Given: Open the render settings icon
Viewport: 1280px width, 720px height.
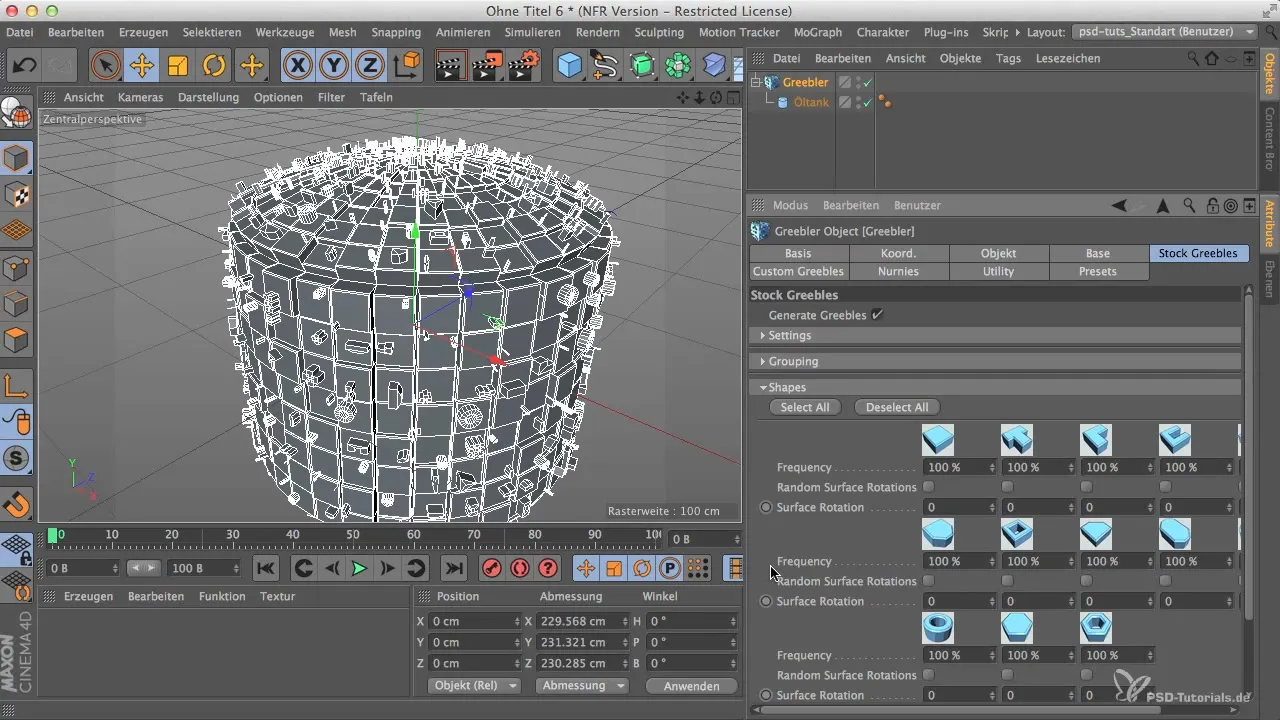Looking at the screenshot, I should pyautogui.click(x=524, y=66).
